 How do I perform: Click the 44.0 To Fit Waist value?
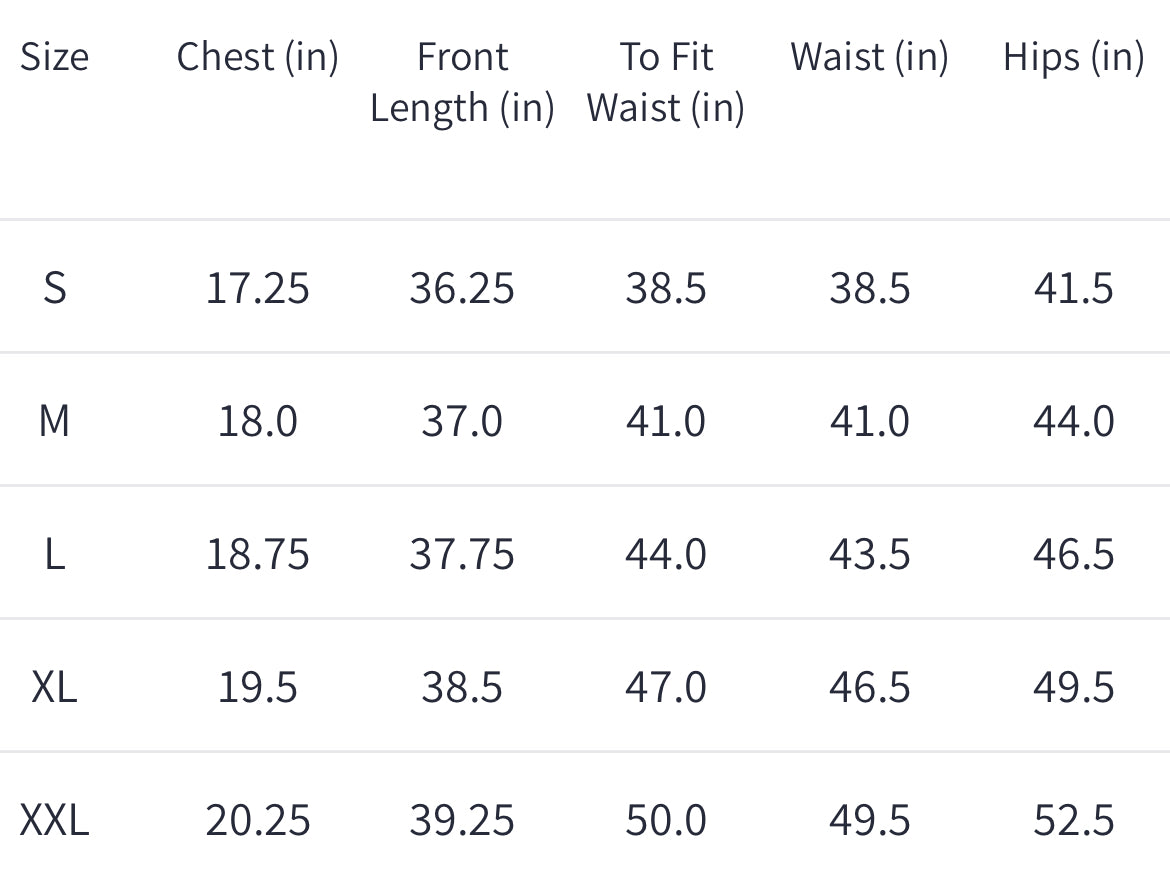point(666,554)
